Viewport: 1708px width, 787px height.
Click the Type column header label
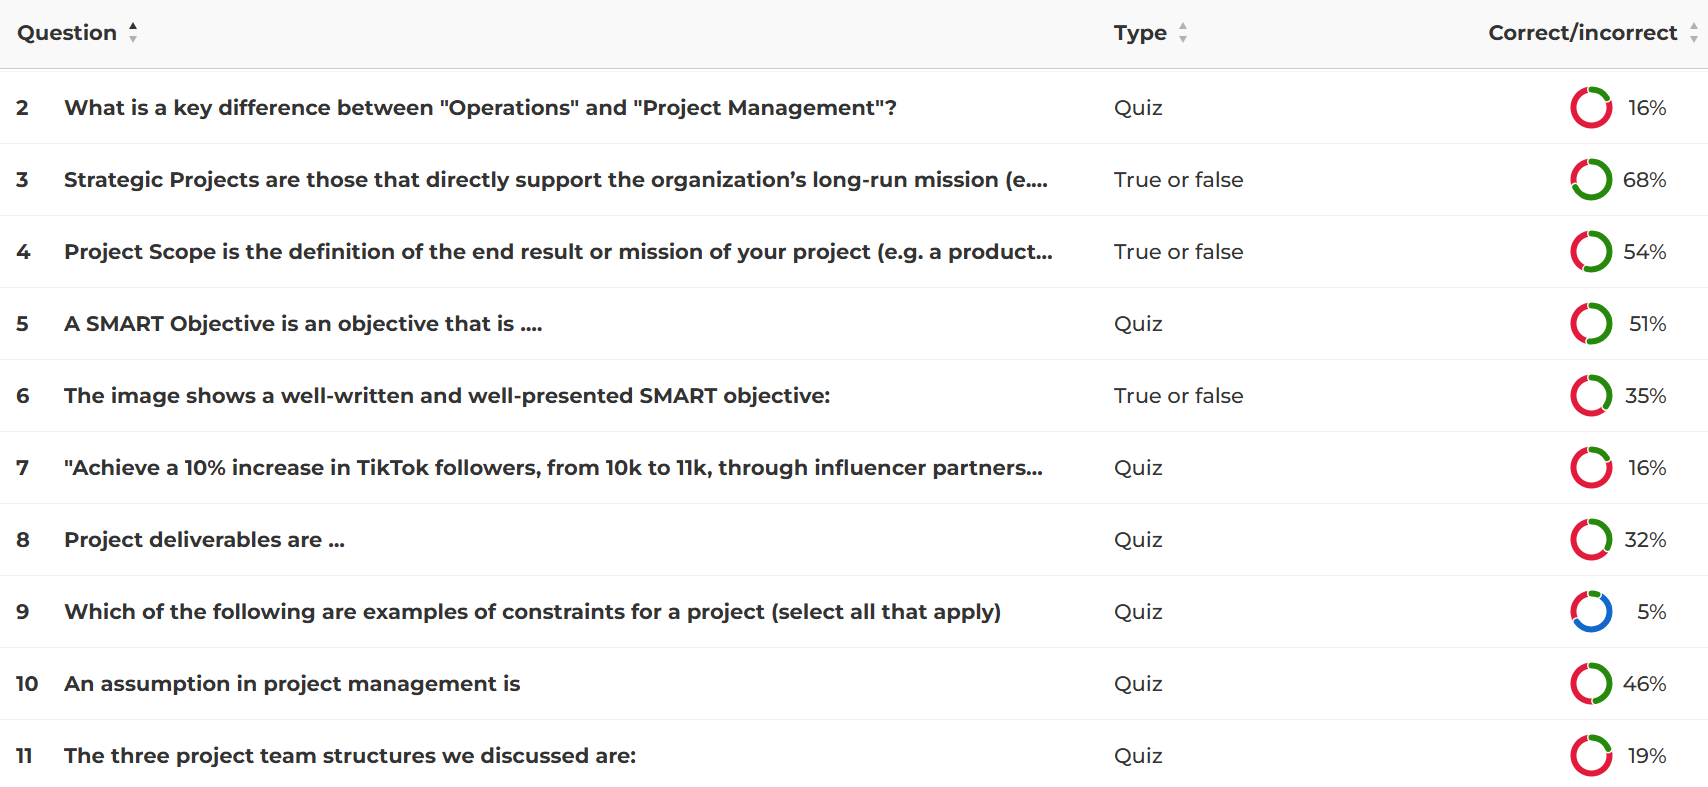[x=1140, y=33]
